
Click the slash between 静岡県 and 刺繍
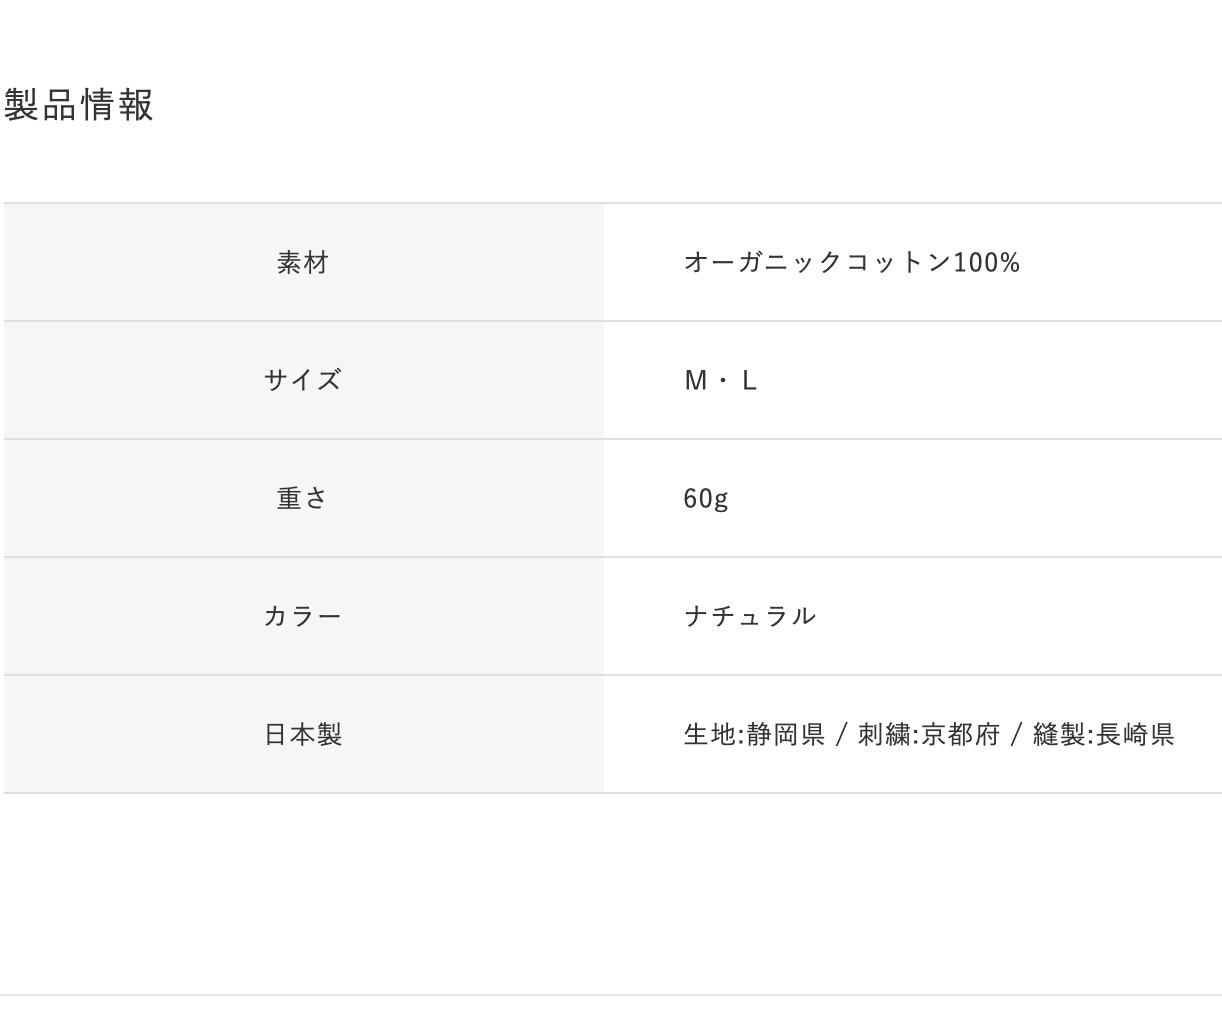point(842,735)
